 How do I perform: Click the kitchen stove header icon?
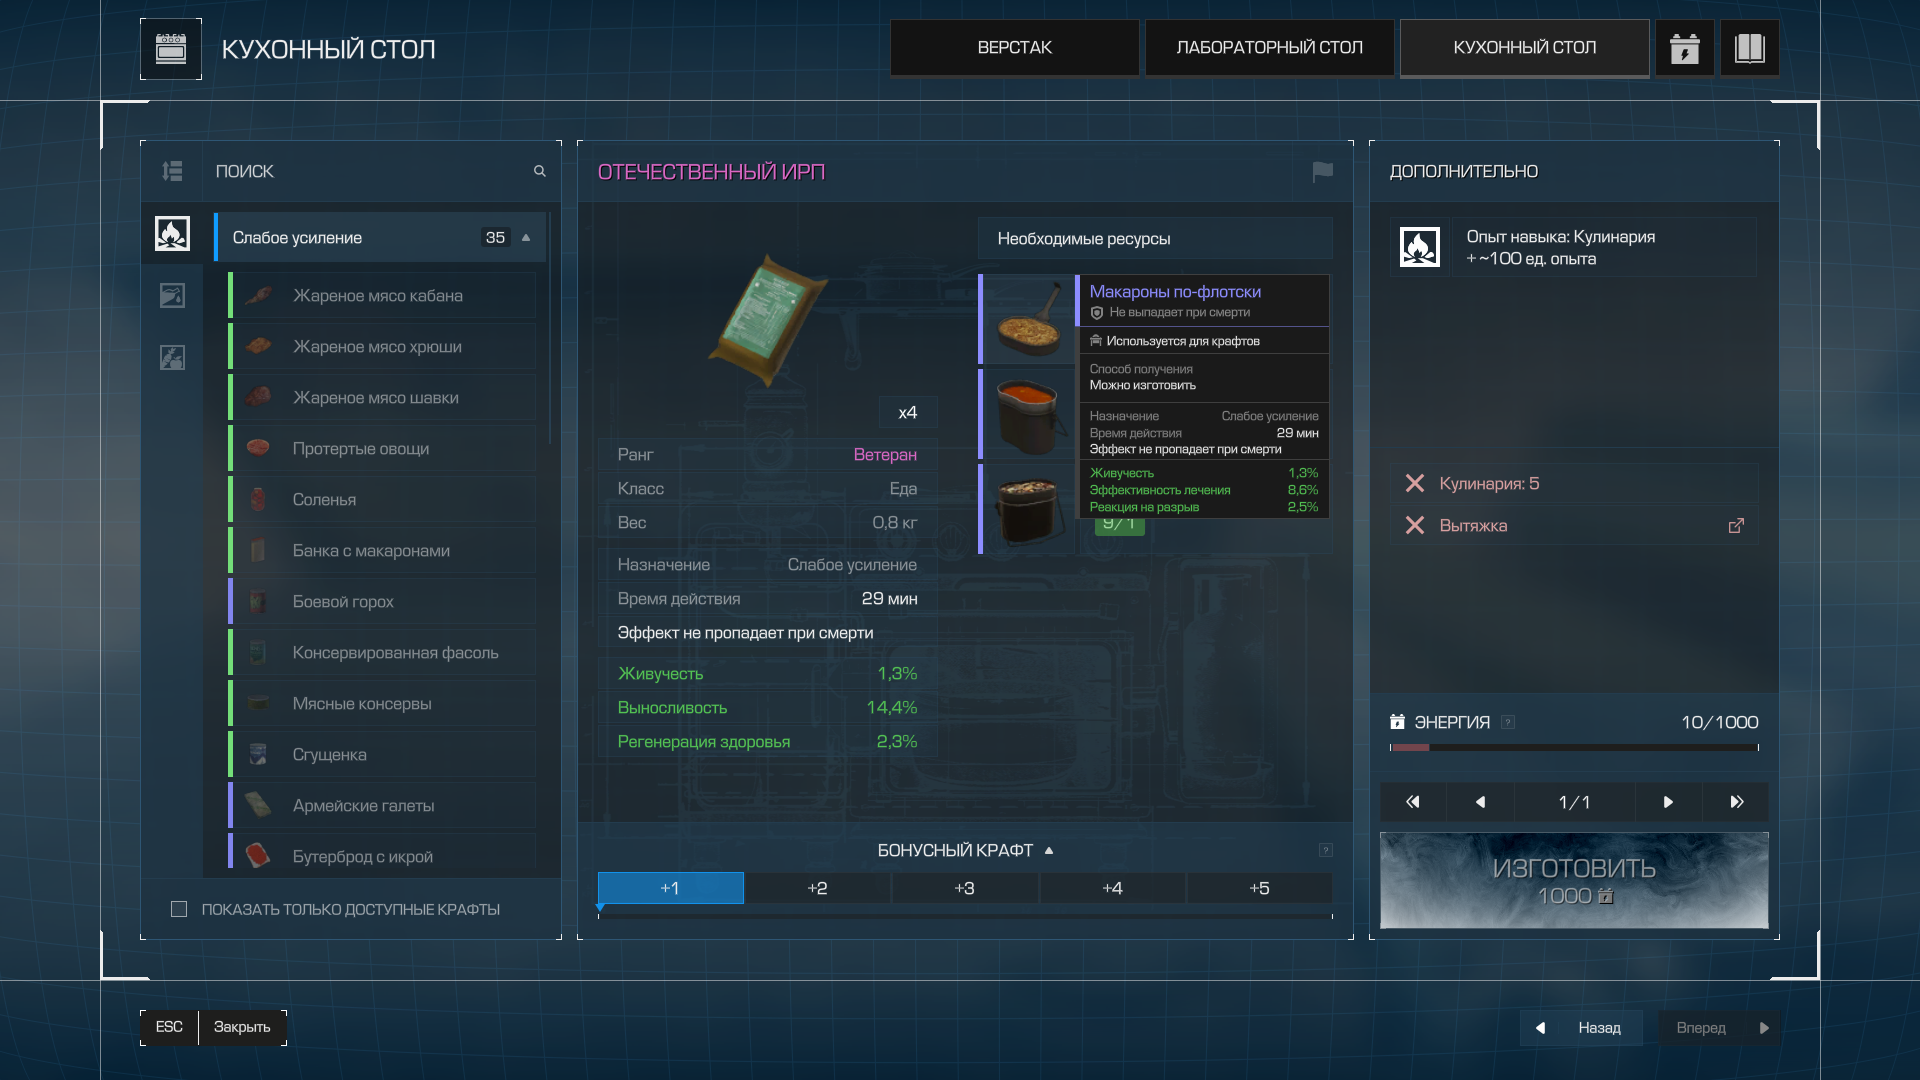(x=171, y=48)
